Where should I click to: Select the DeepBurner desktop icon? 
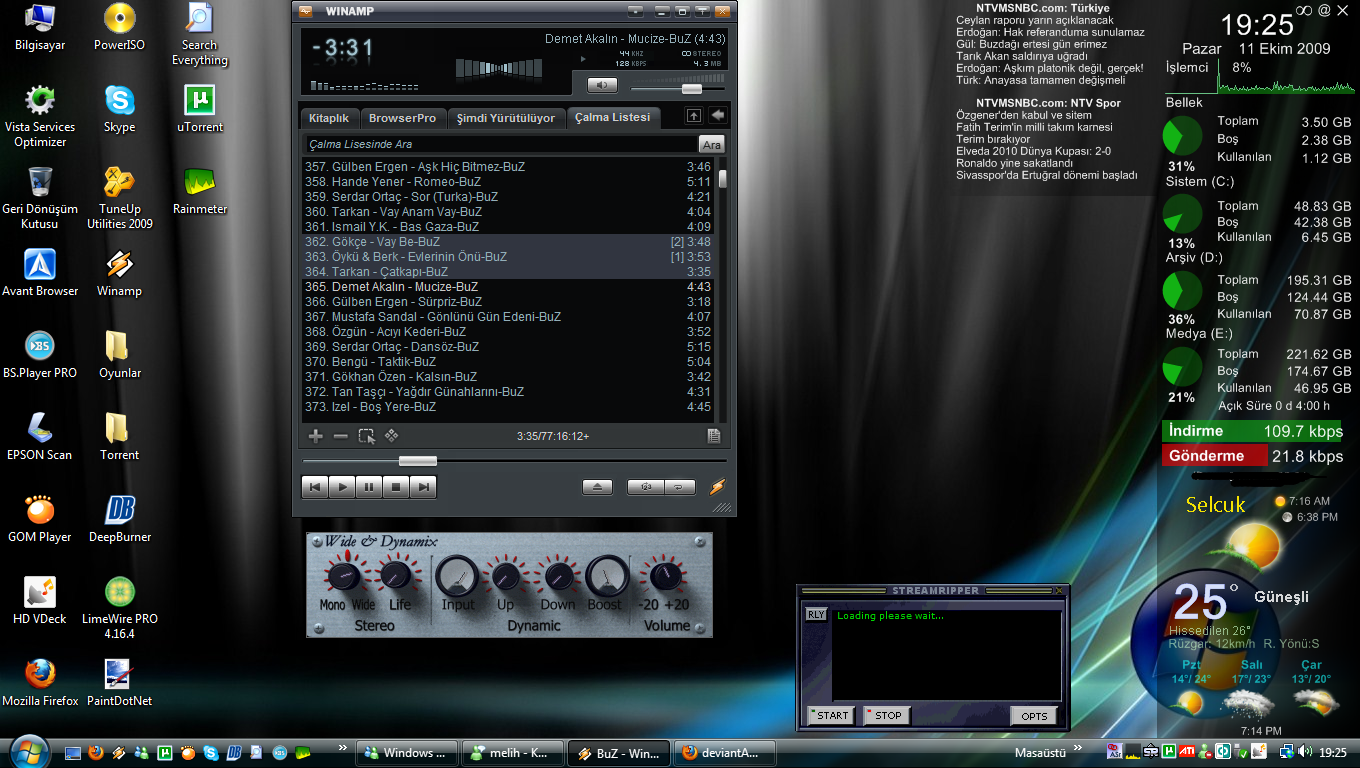pos(119,519)
